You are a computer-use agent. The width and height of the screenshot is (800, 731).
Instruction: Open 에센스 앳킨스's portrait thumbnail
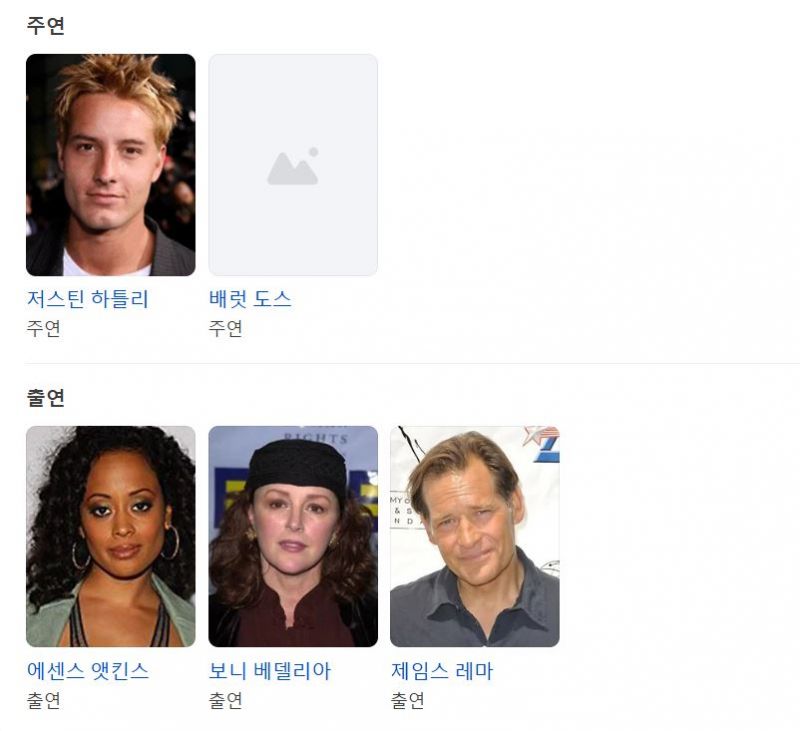point(111,537)
